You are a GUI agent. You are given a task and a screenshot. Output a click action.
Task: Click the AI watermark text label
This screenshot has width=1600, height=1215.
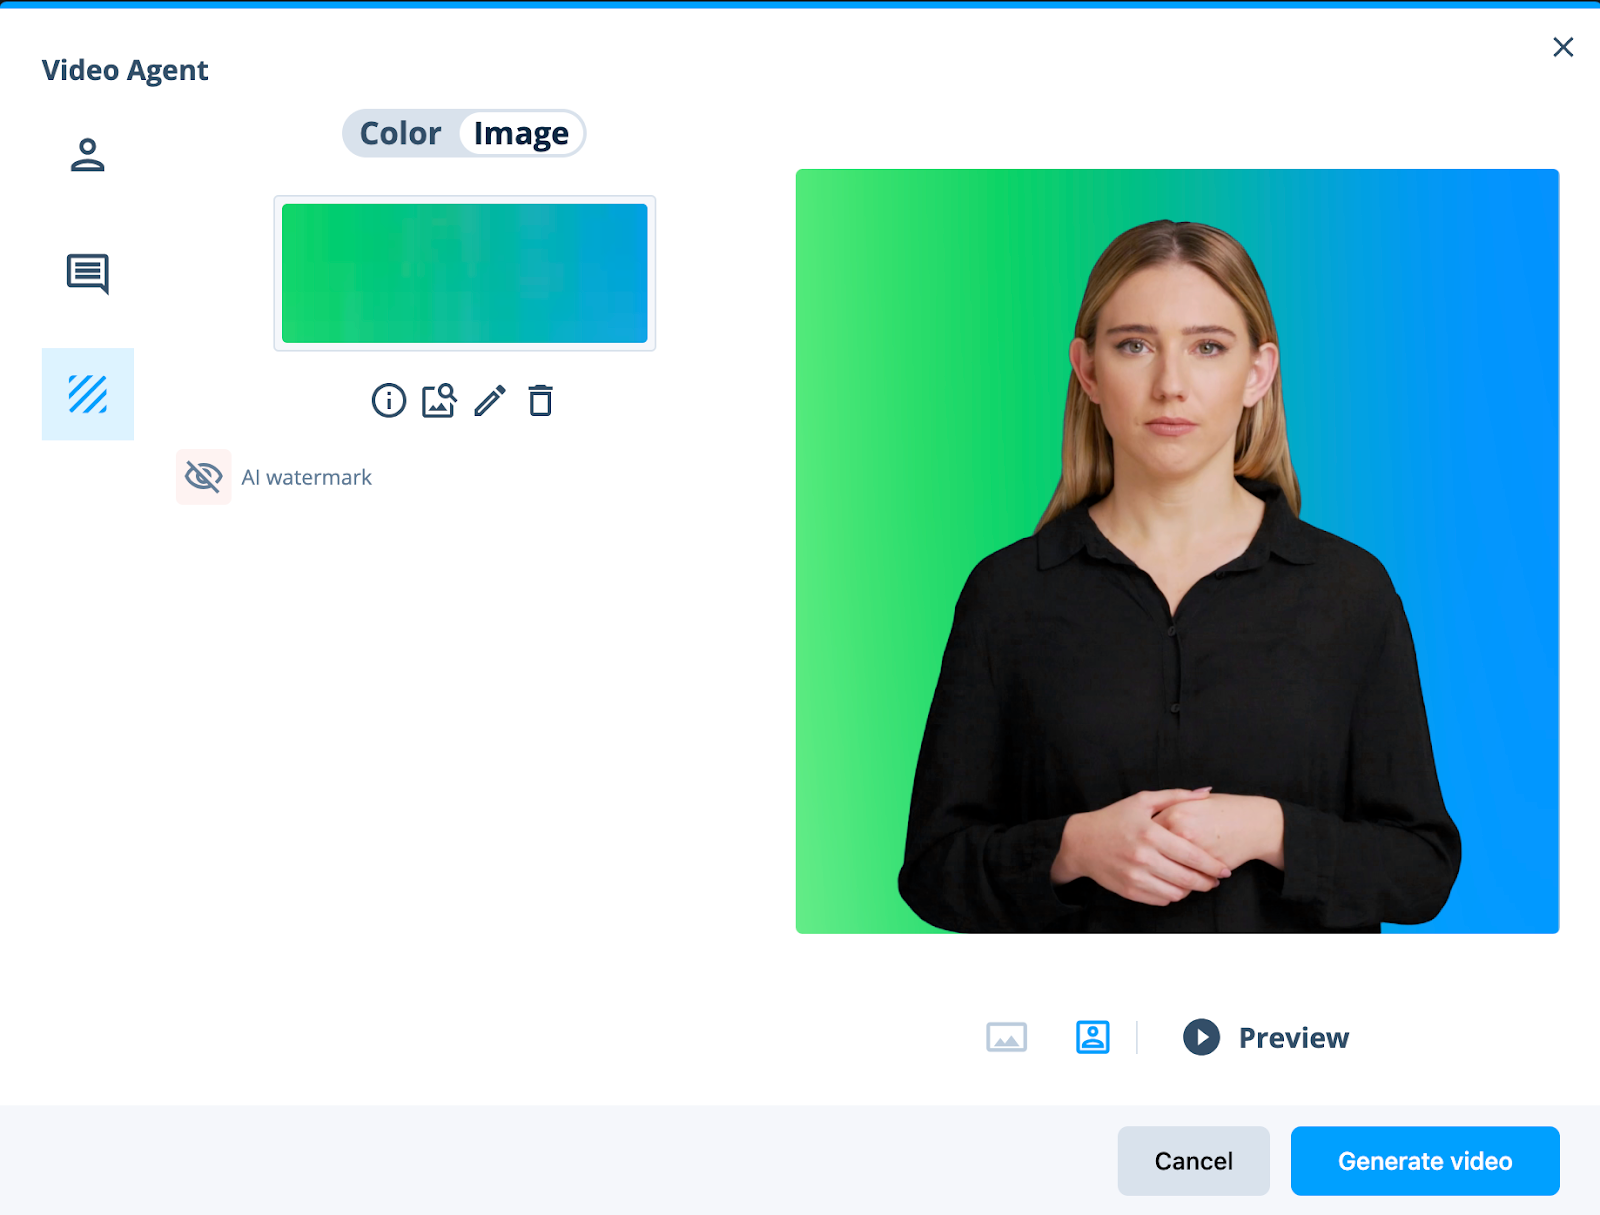306,478
